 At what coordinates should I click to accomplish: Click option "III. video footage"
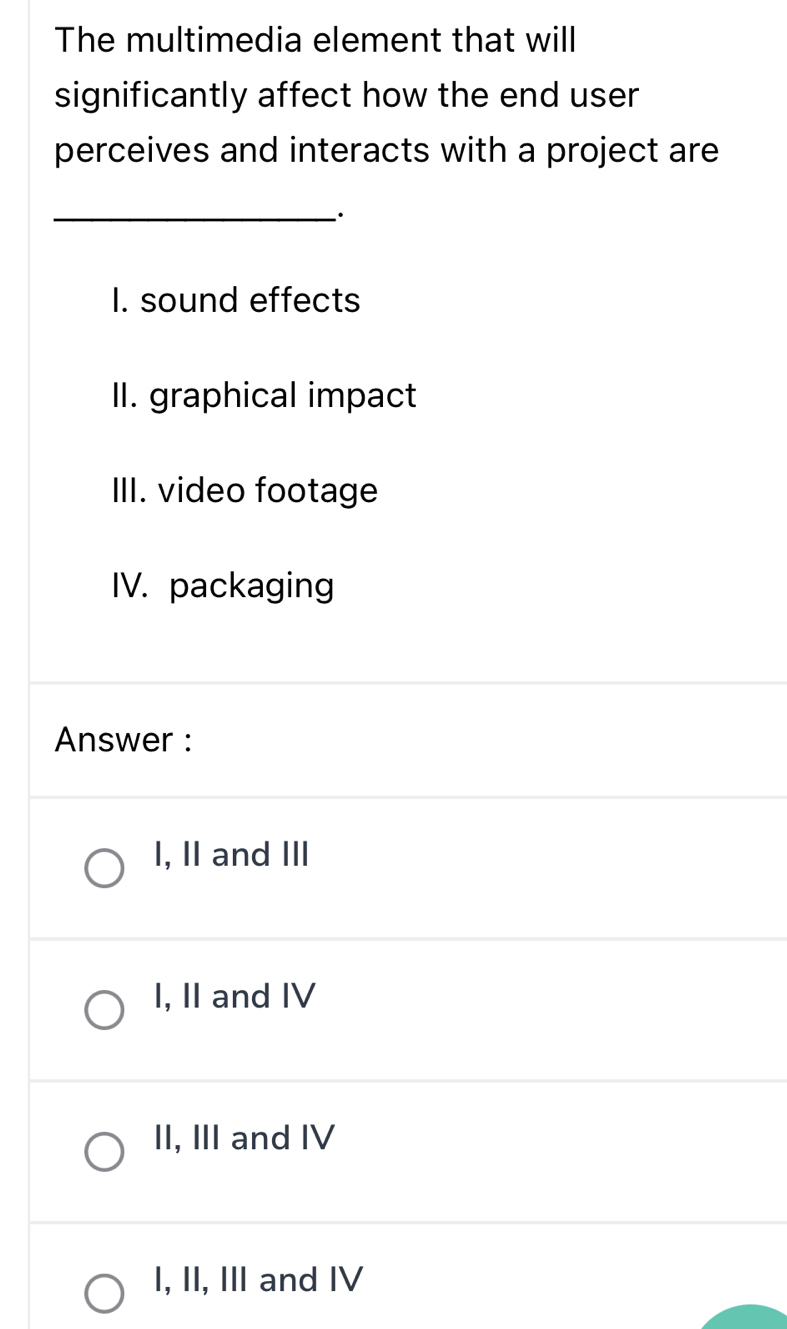[x=245, y=490]
